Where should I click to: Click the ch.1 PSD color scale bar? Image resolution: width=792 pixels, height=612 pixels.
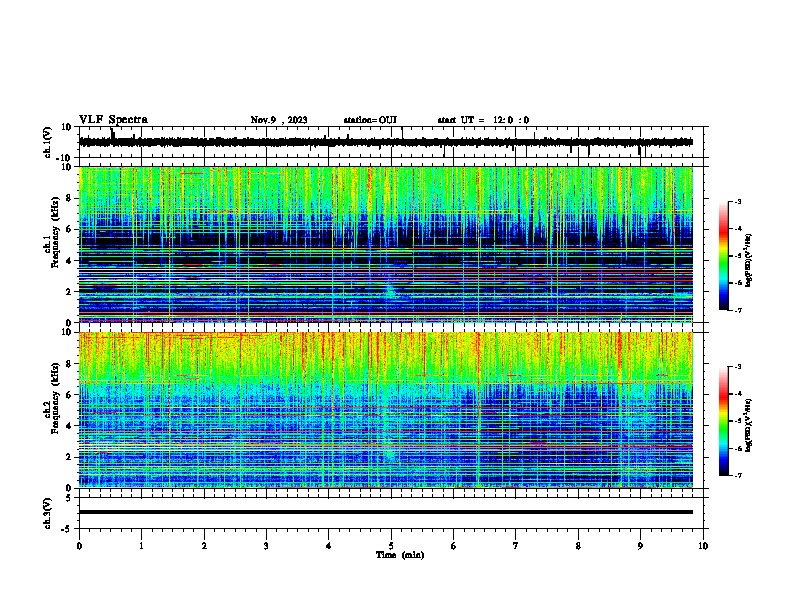(x=724, y=256)
